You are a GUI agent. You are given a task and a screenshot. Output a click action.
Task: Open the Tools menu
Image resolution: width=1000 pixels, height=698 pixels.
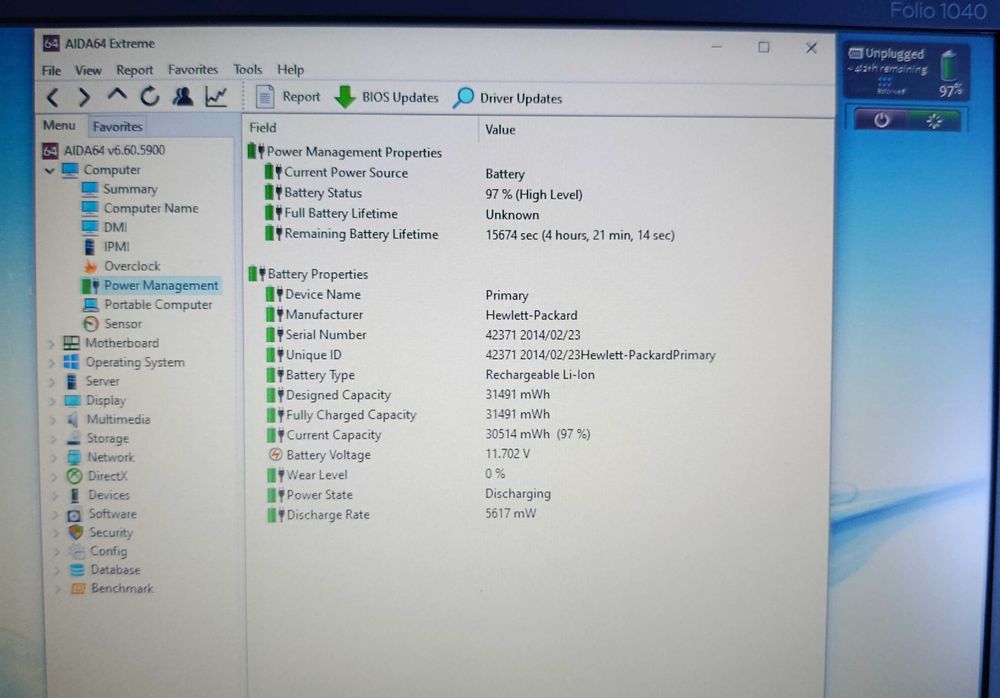point(247,69)
